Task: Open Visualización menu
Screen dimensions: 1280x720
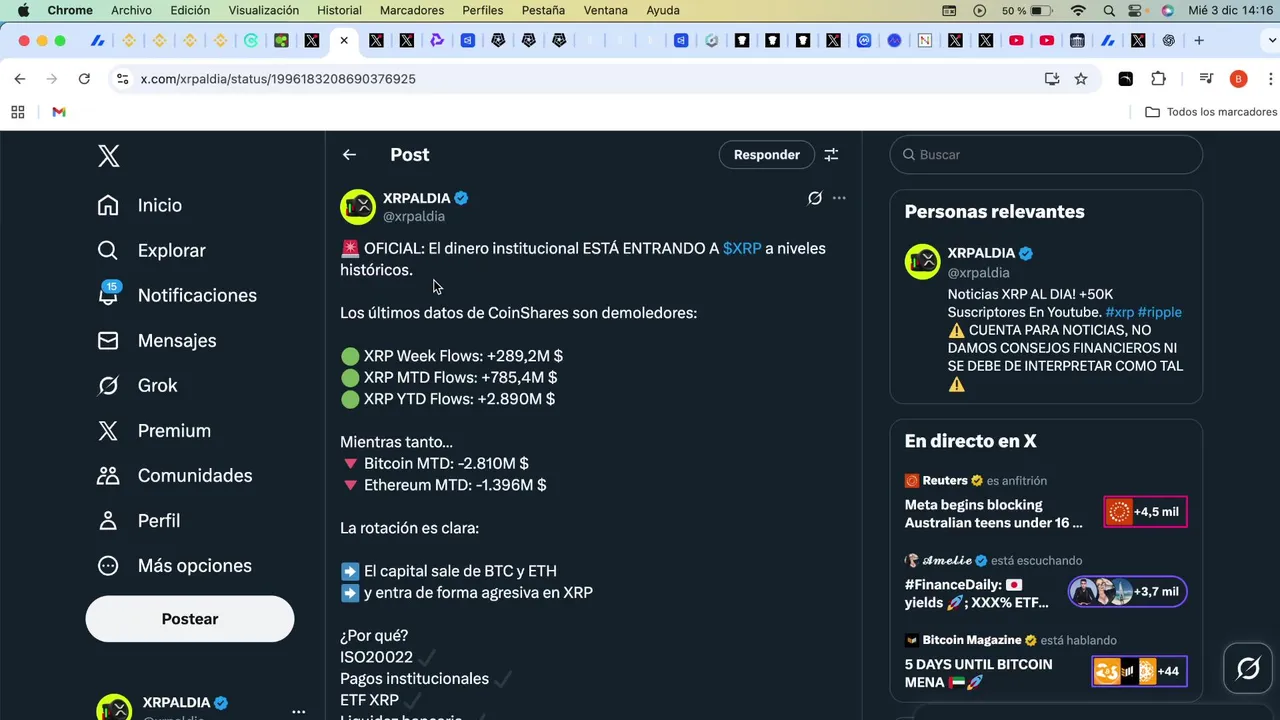Action: pyautogui.click(x=264, y=10)
